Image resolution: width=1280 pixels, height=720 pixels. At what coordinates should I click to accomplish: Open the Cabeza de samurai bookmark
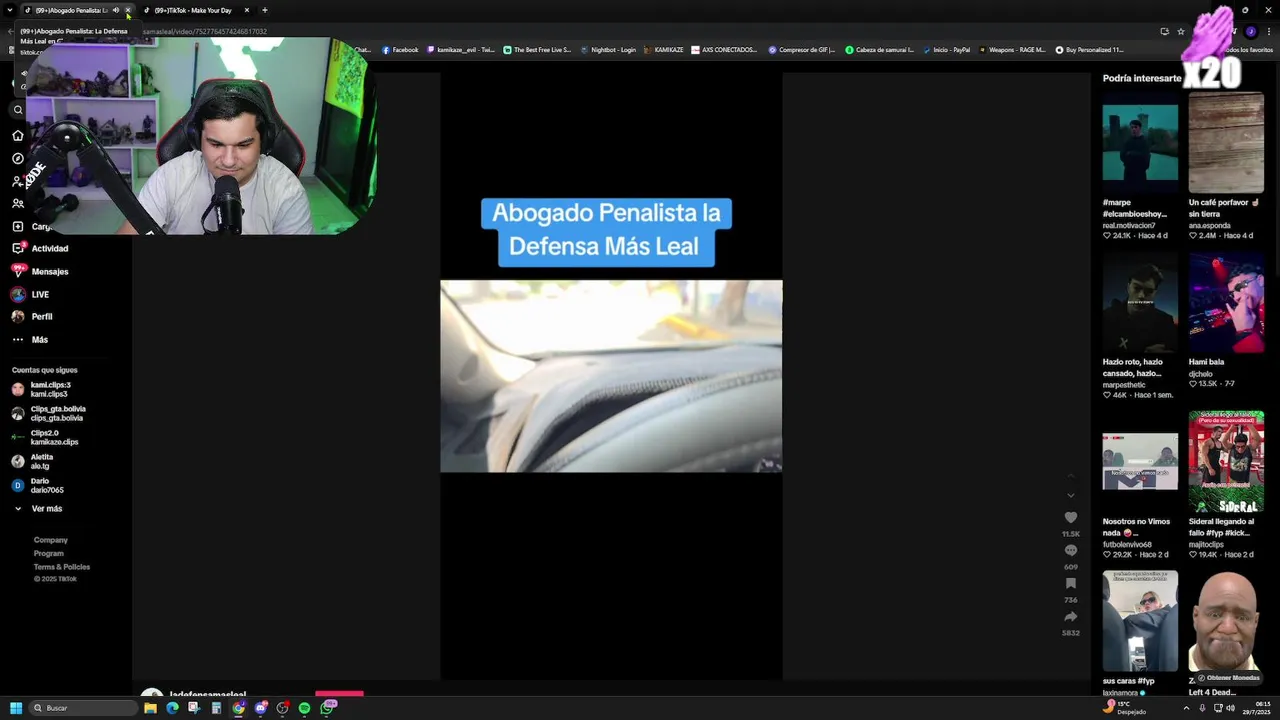coord(880,49)
